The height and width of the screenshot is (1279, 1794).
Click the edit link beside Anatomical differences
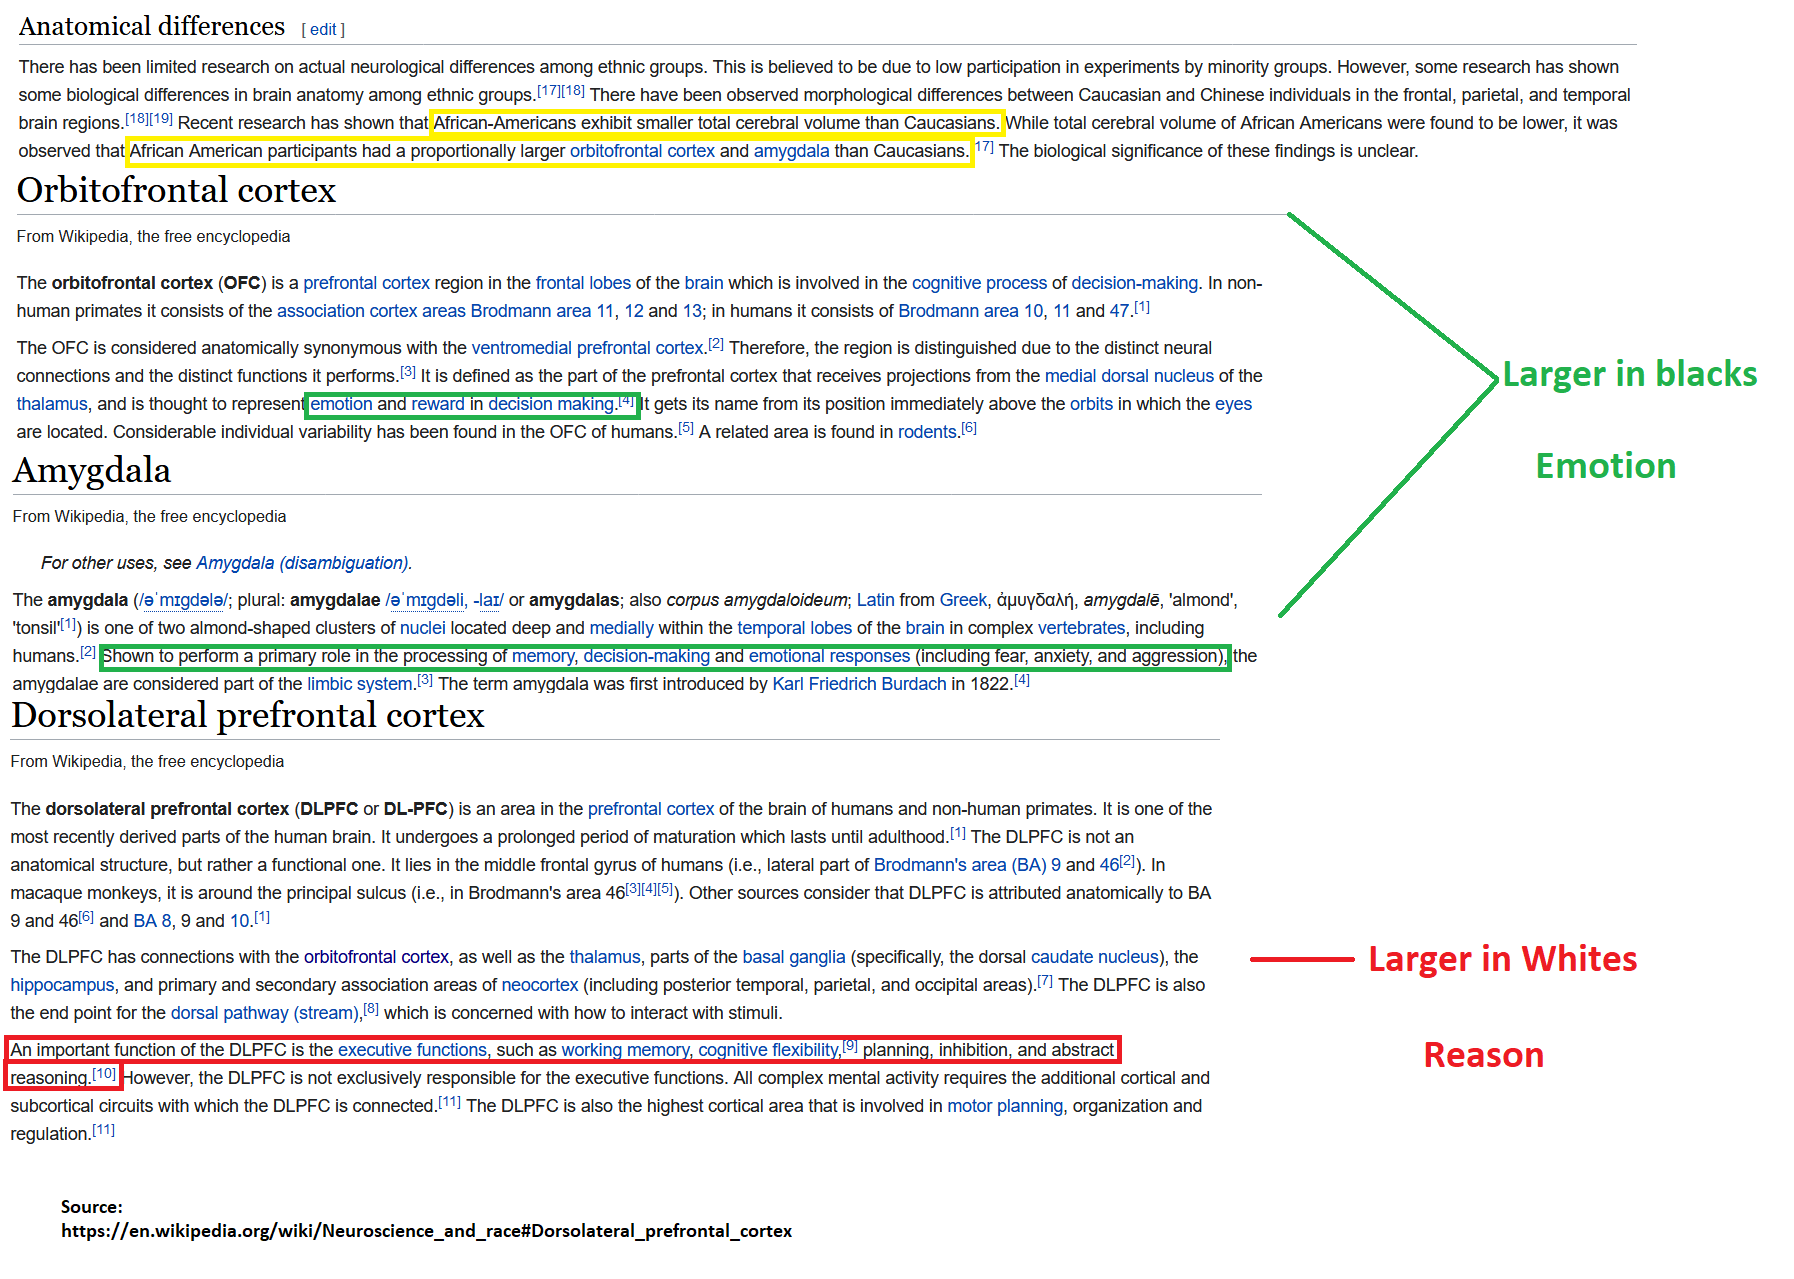coord(323,30)
